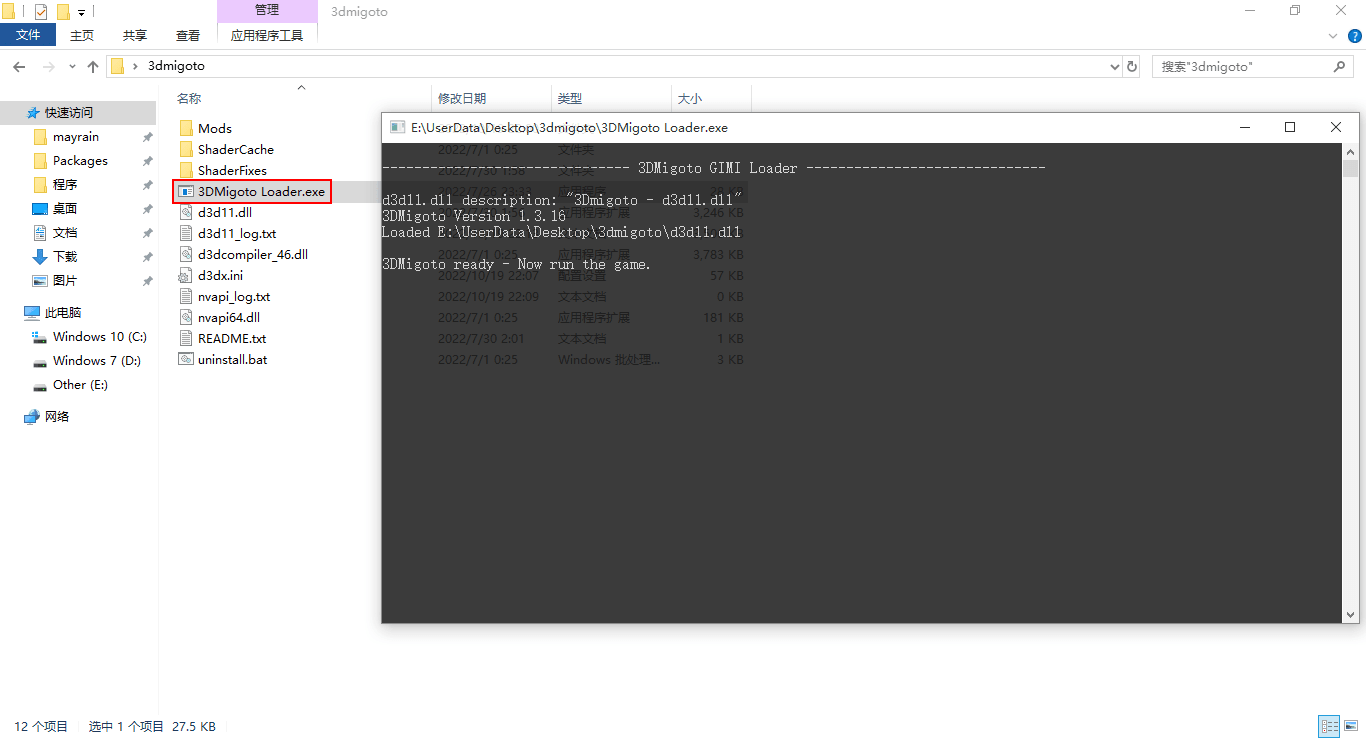This screenshot has width=1366, height=738.
Task: Switch to the 共享 ribbon tab
Action: click(x=135, y=35)
